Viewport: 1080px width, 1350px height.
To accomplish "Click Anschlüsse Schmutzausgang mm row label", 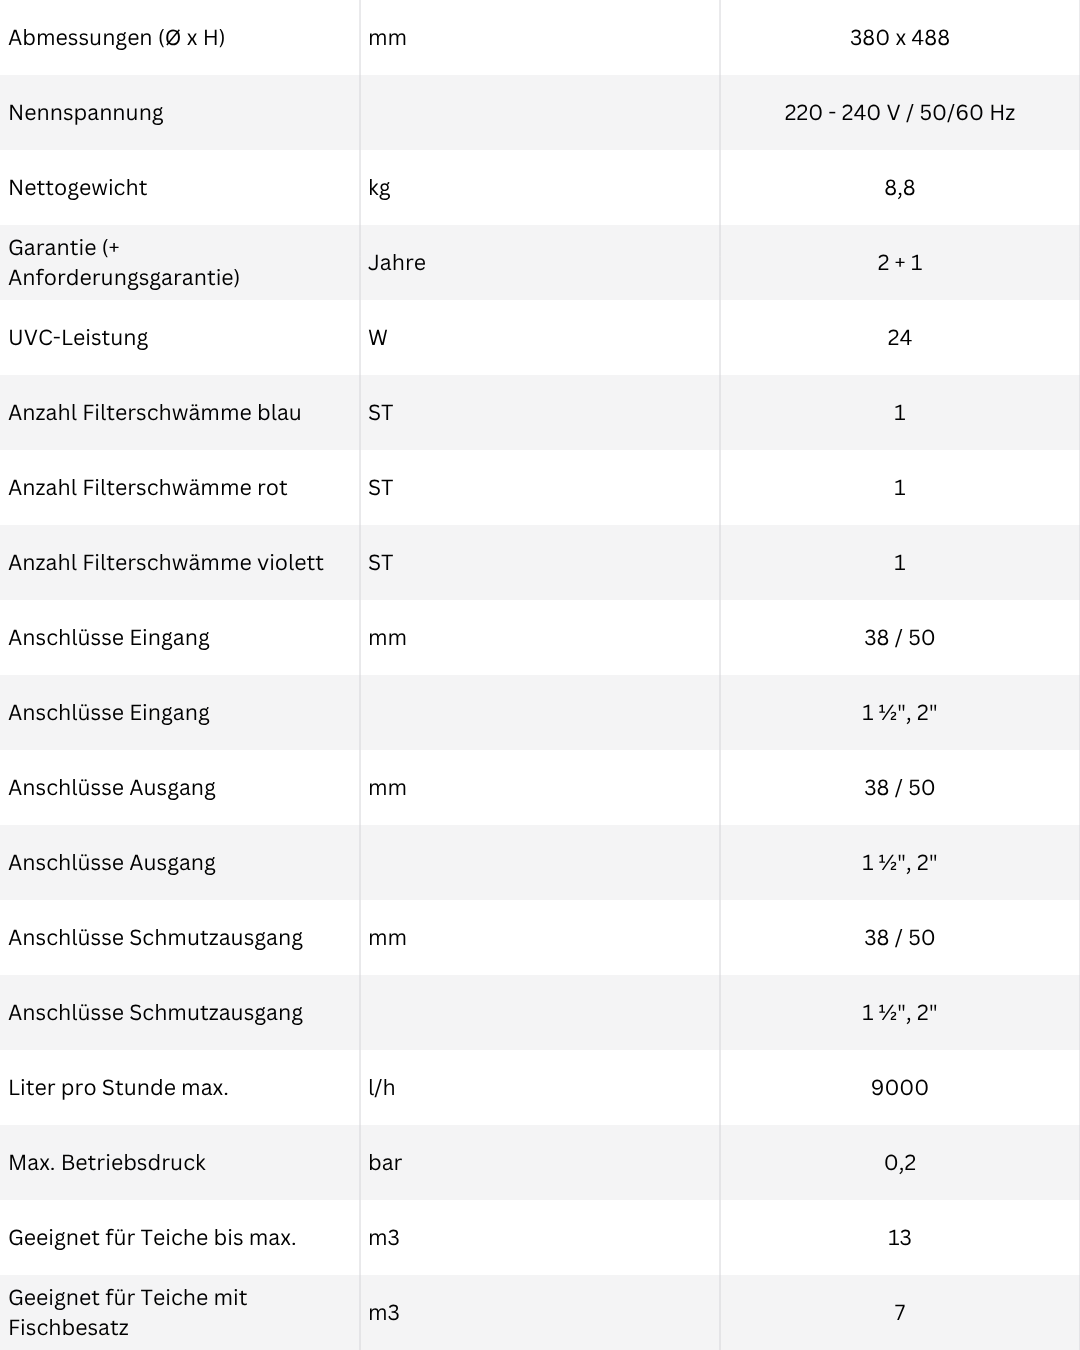I will pyautogui.click(x=156, y=938).
